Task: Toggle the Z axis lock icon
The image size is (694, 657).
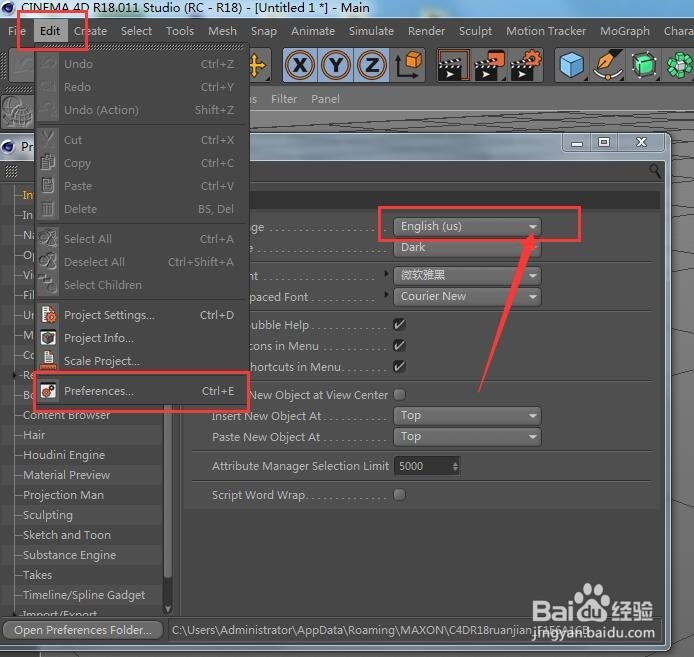Action: (371, 66)
